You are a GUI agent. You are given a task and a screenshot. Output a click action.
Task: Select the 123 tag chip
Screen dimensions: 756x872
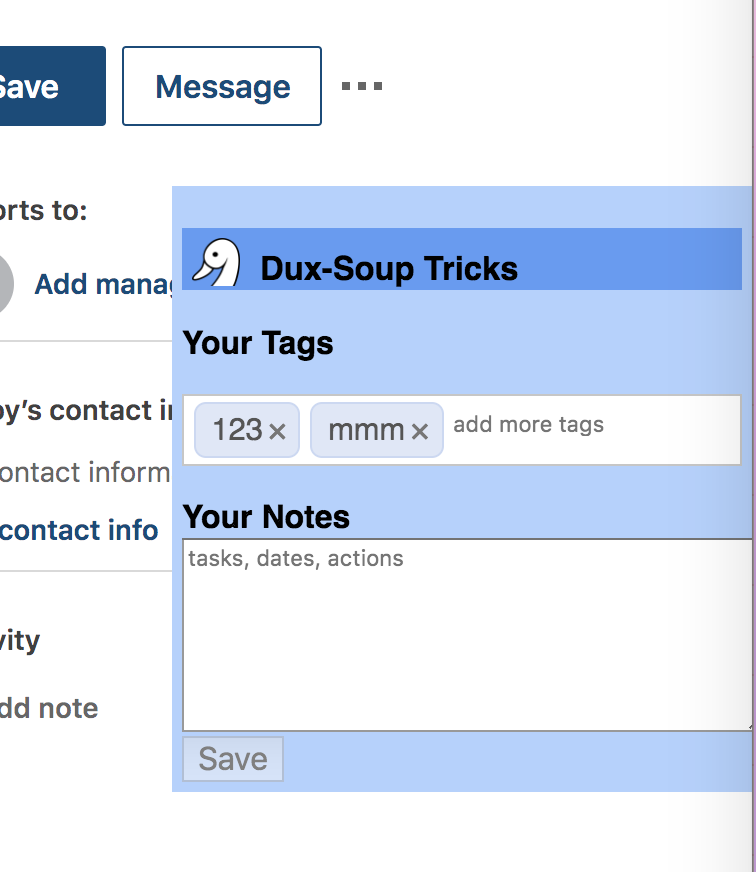click(x=247, y=430)
